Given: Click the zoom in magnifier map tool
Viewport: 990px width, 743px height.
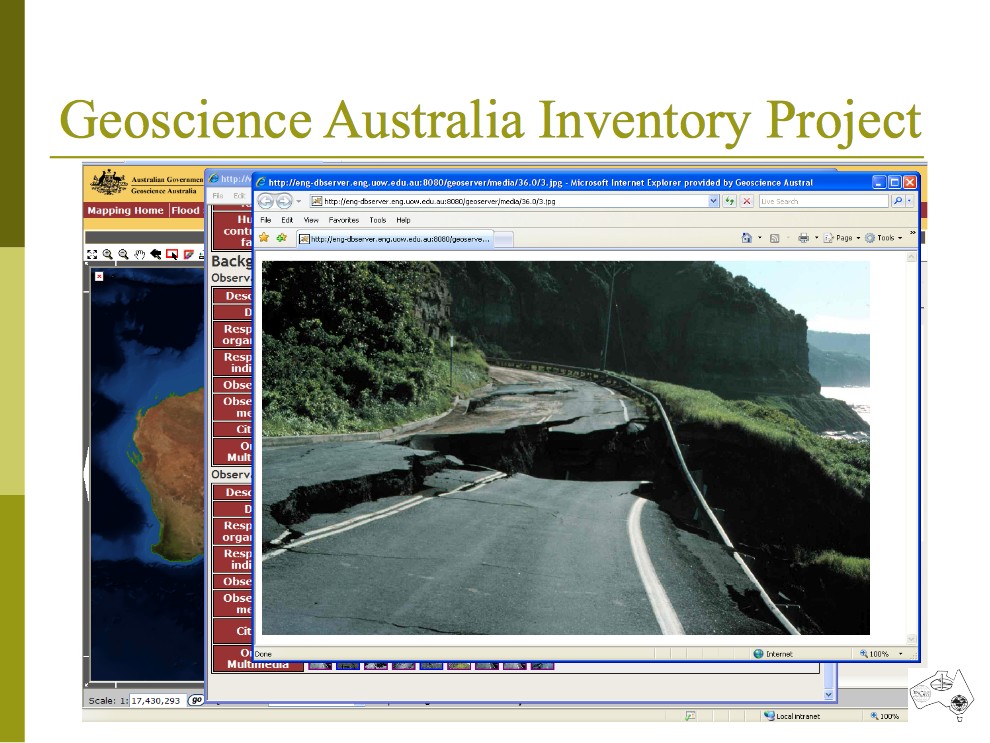Looking at the screenshot, I should [x=107, y=254].
